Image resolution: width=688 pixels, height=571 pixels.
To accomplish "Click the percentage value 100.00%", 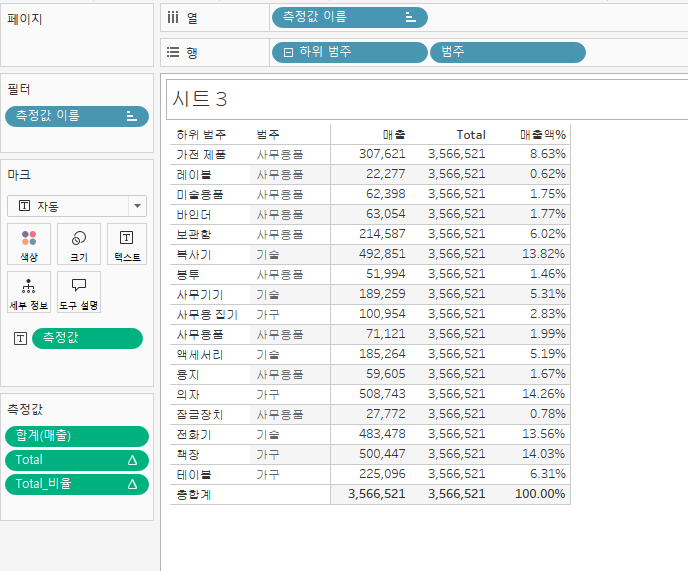I will 540,494.
